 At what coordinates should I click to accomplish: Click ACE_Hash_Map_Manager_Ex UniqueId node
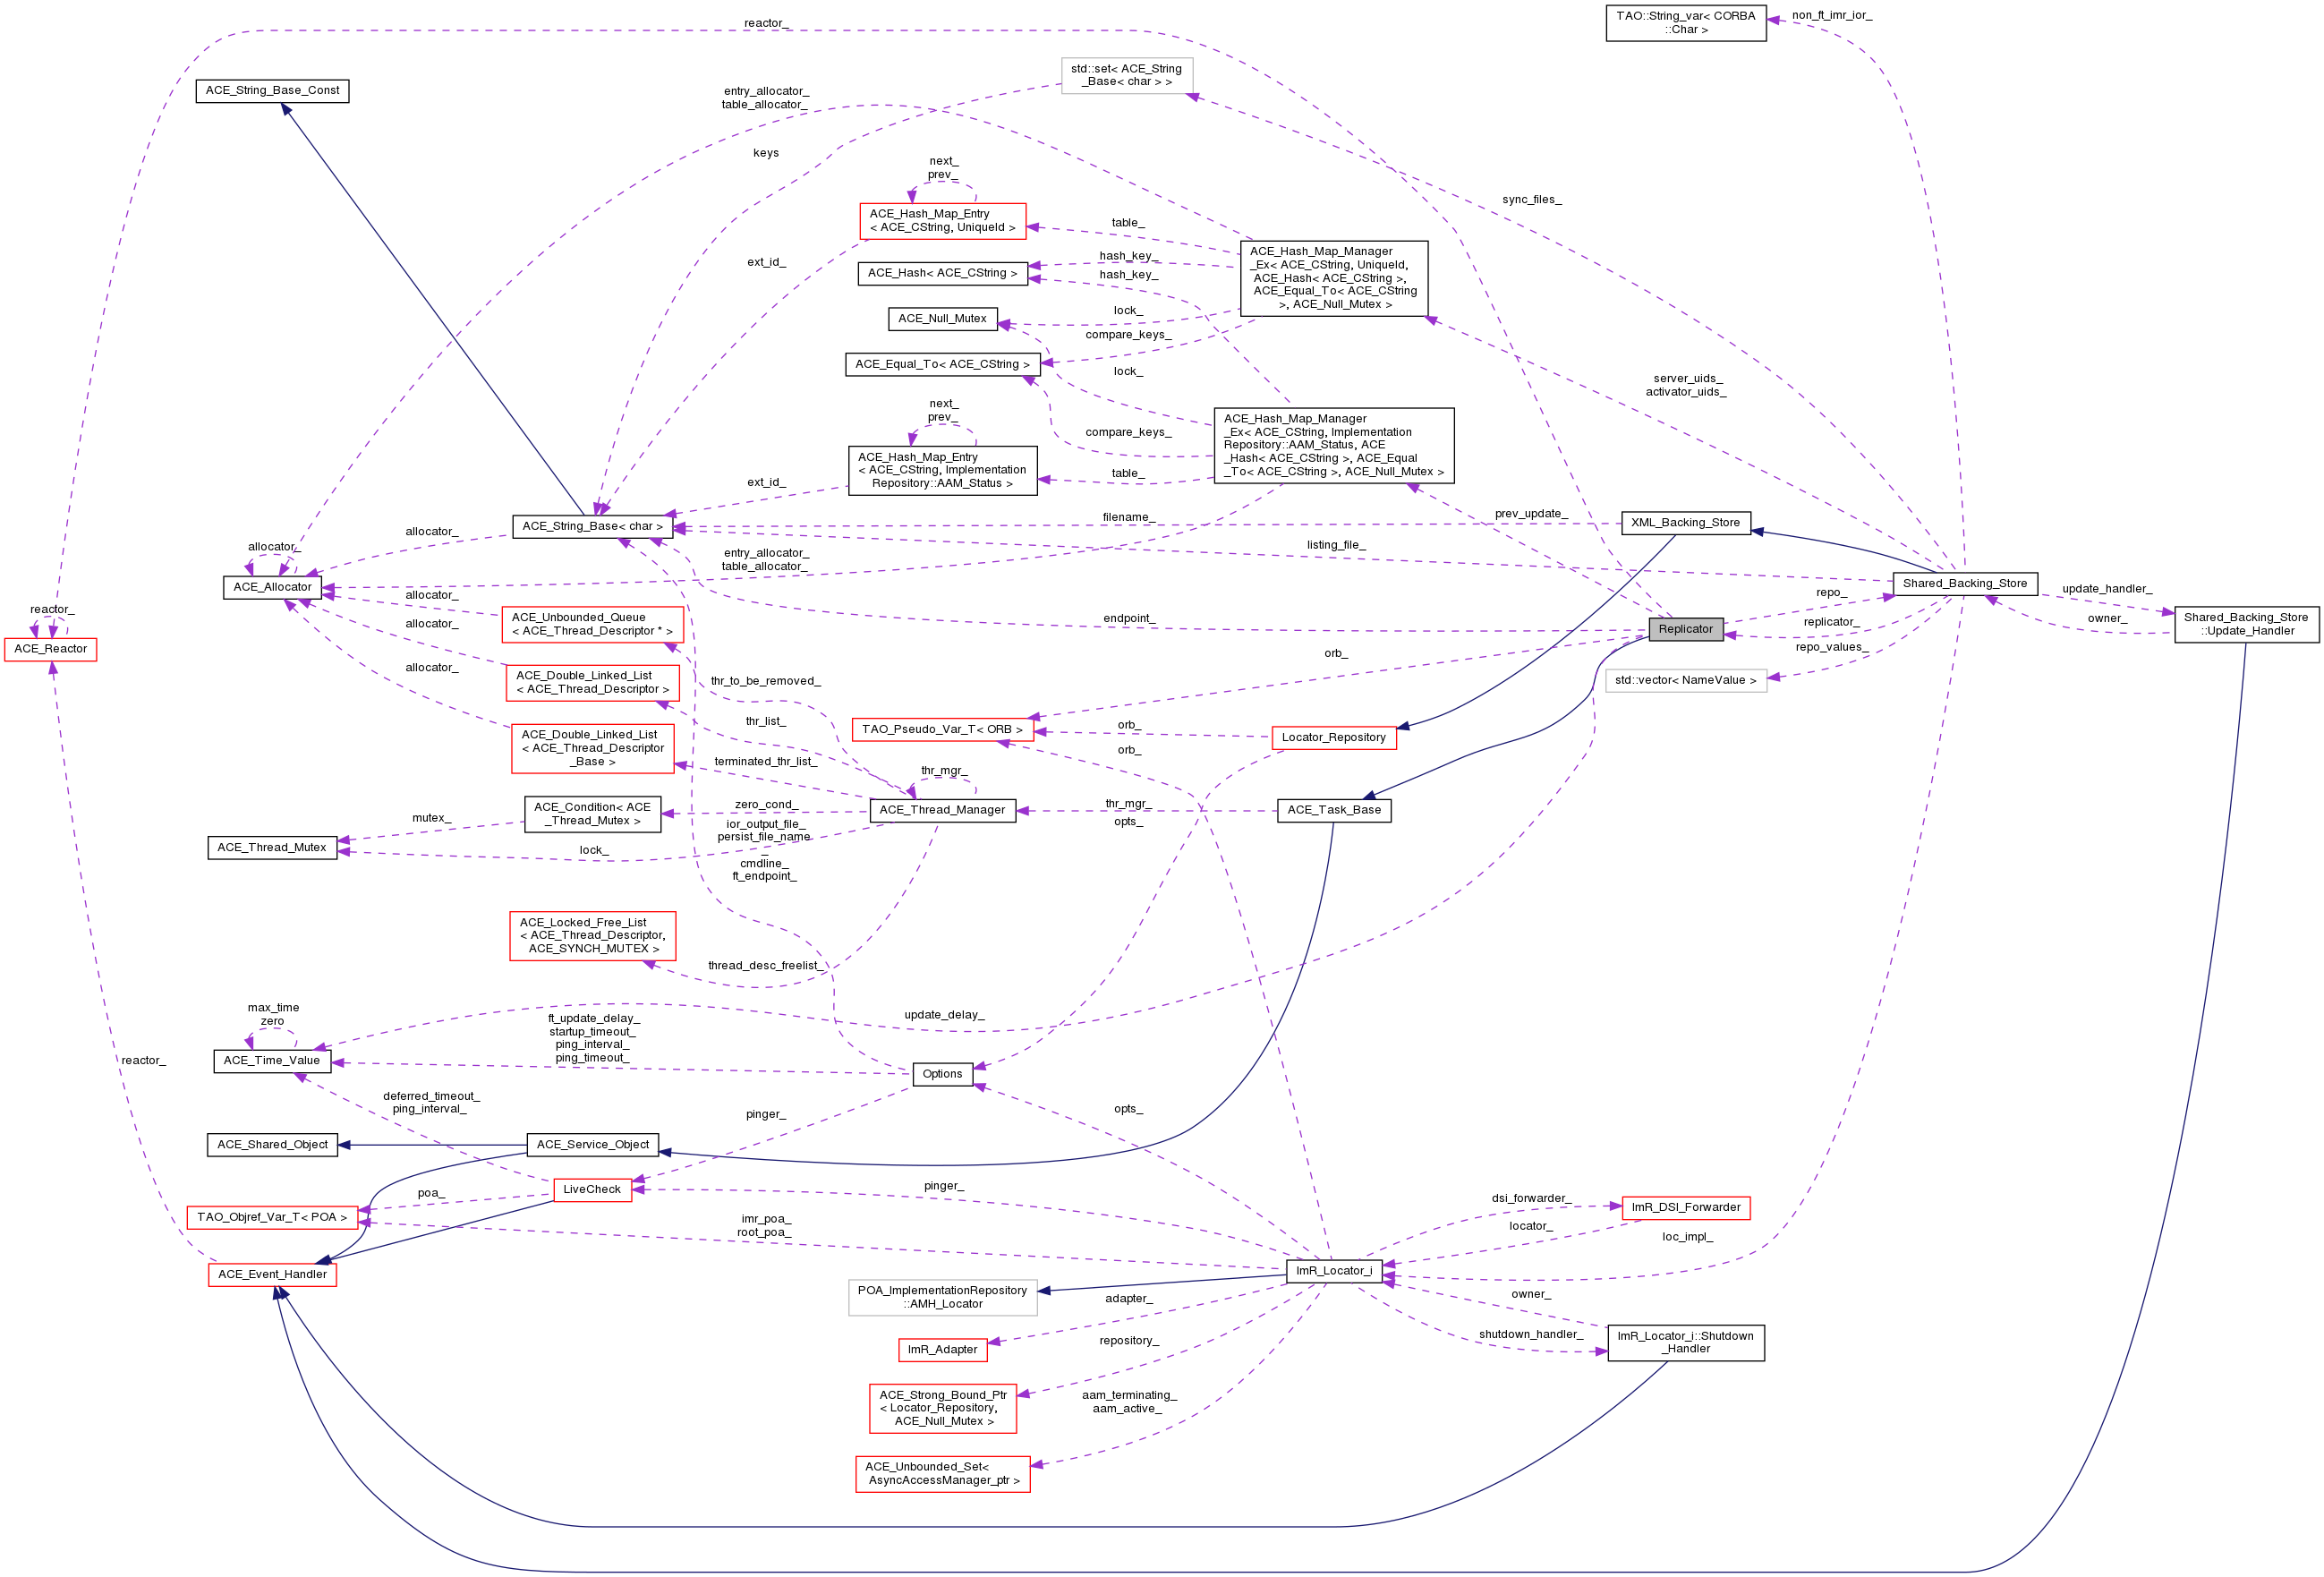(1334, 278)
